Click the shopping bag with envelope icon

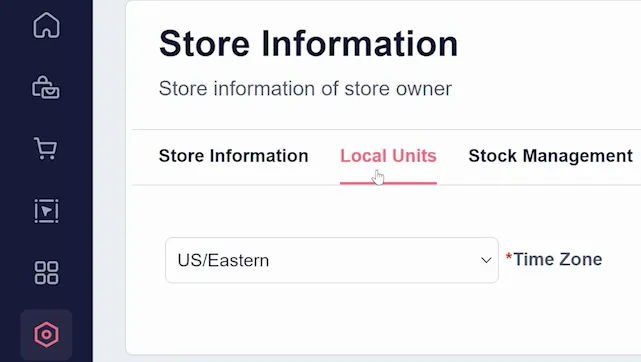(46, 87)
